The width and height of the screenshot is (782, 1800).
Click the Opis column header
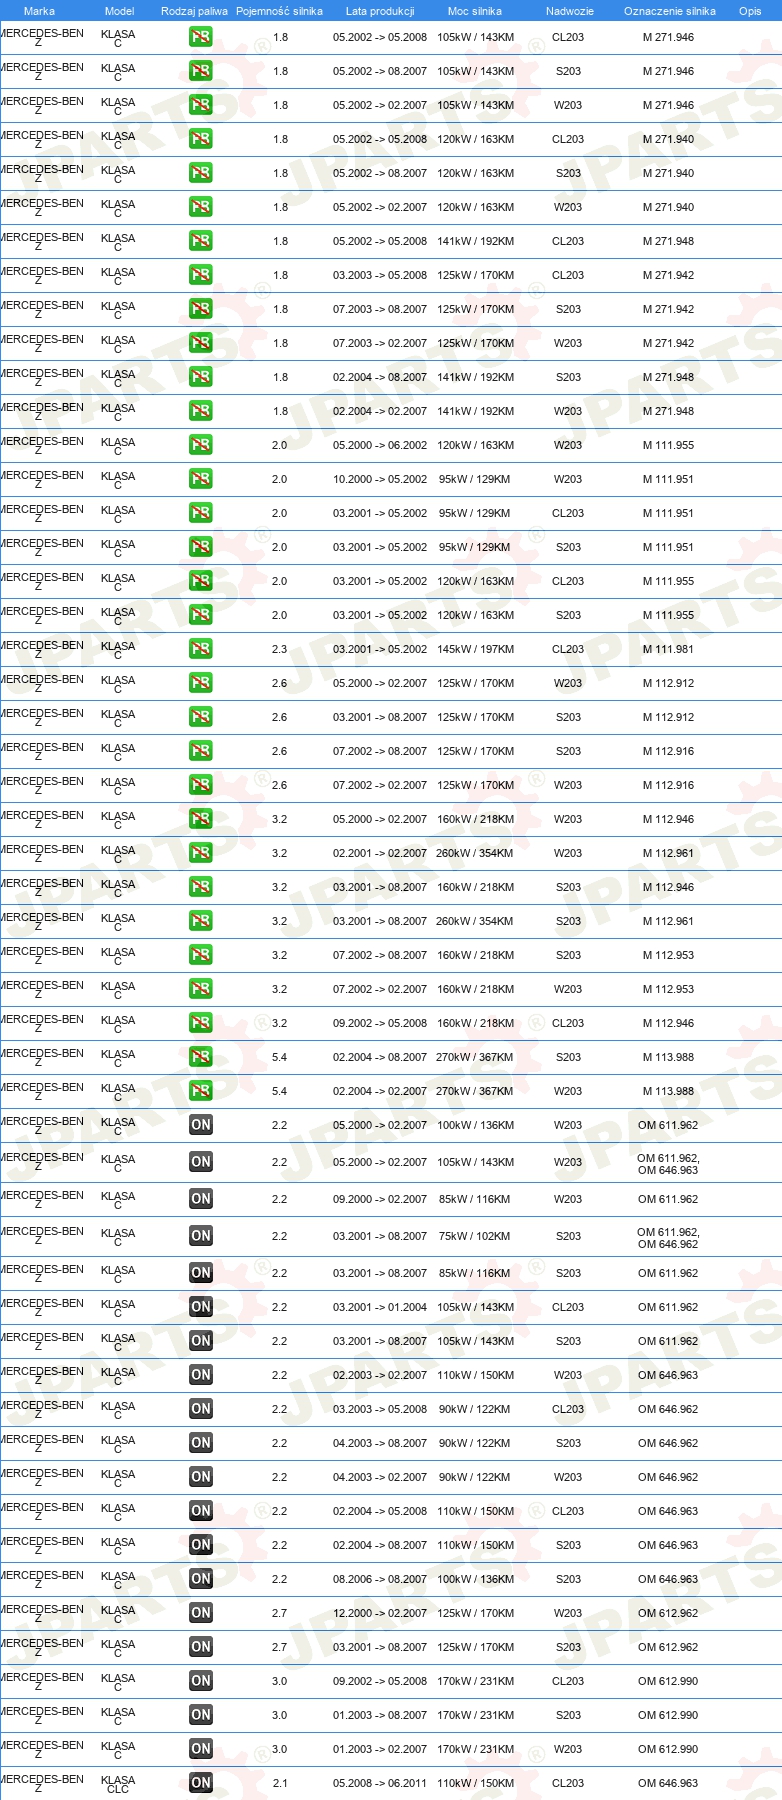[x=750, y=11]
